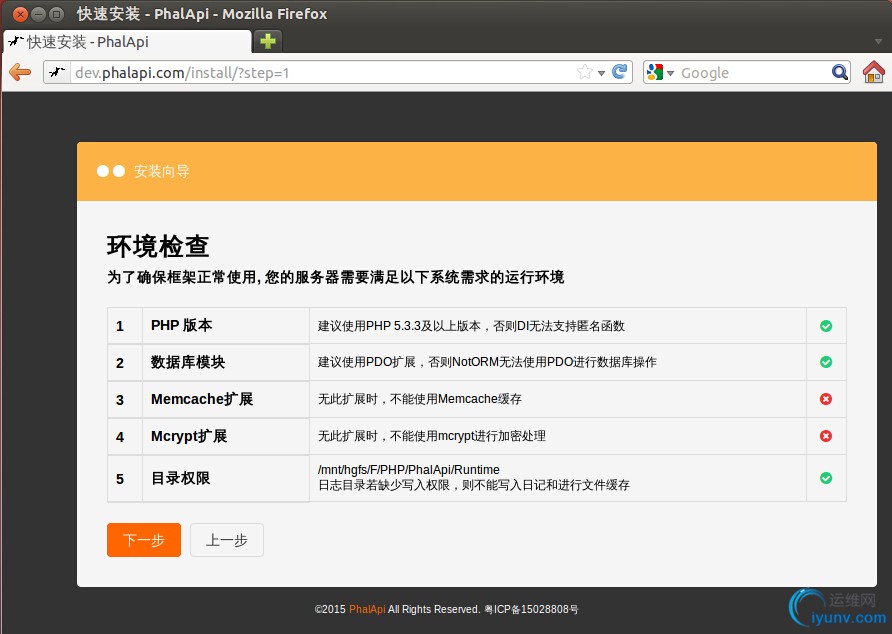The image size is (892, 634).
Task: Go to the Firefox home page icon
Action: [x=873, y=72]
